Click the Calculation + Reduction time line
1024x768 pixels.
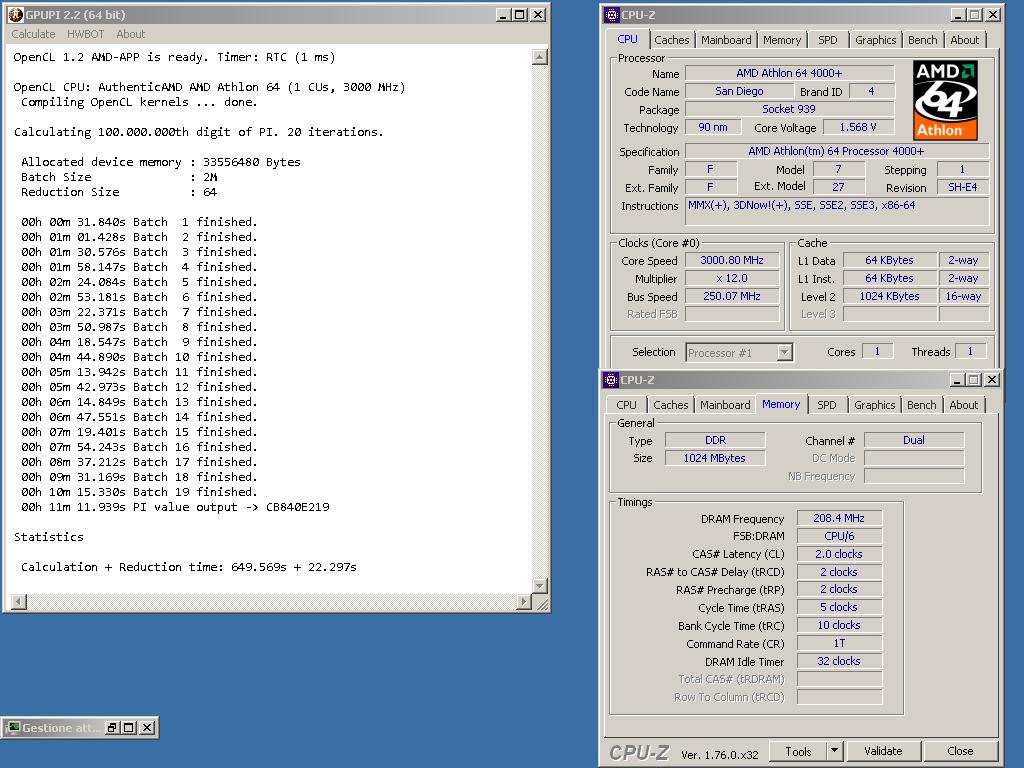point(189,567)
